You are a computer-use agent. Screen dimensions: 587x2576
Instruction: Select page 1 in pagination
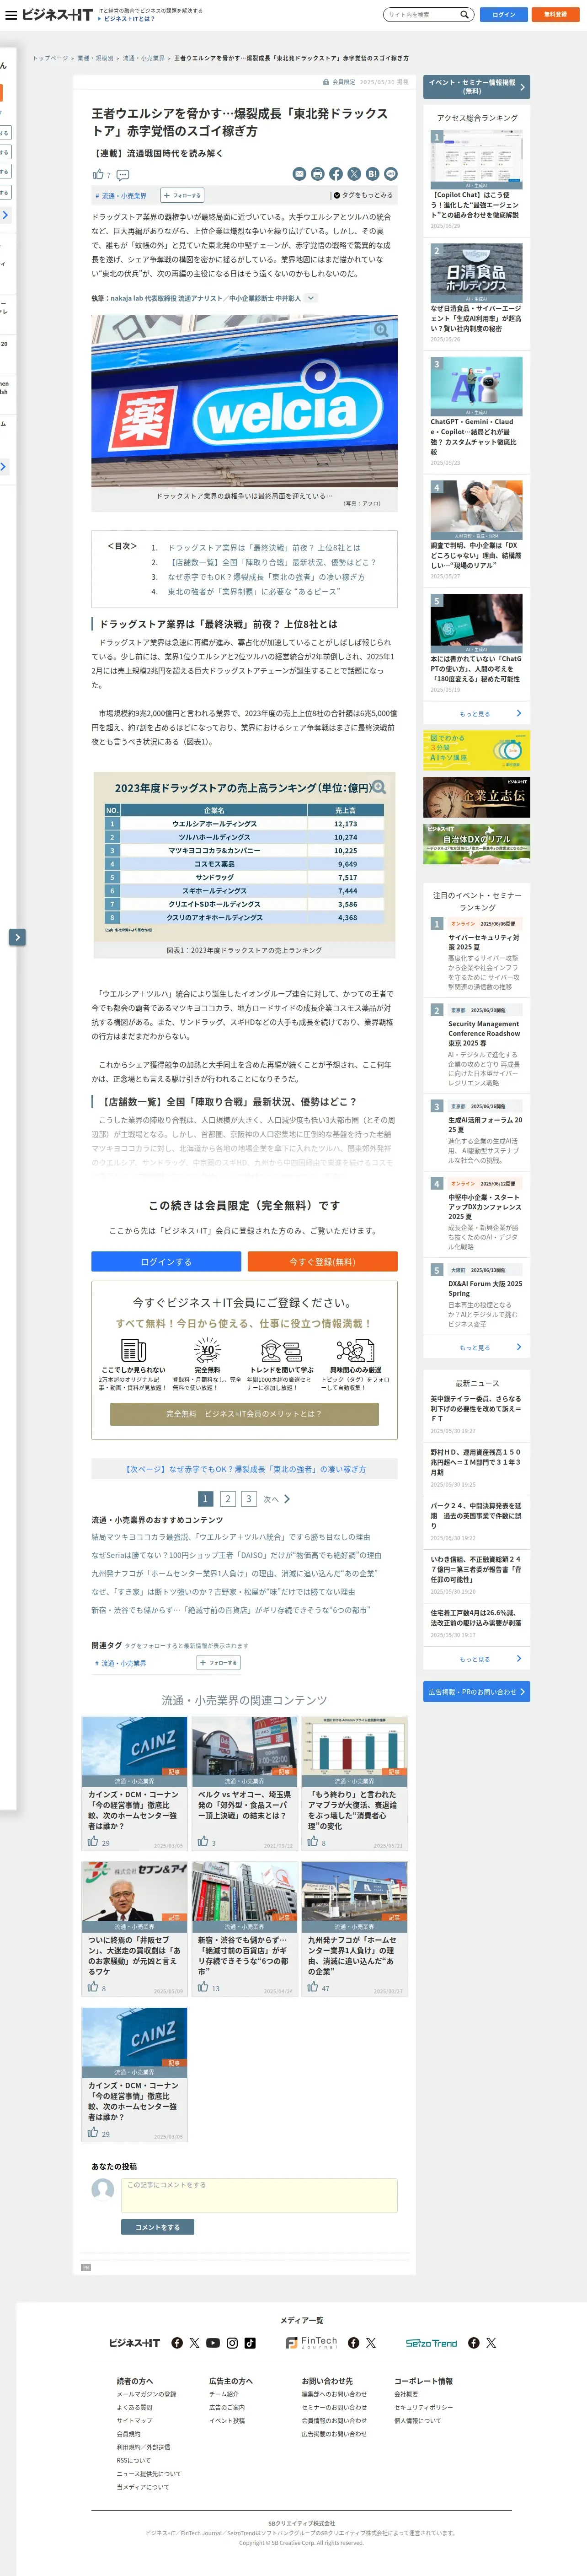click(205, 1499)
